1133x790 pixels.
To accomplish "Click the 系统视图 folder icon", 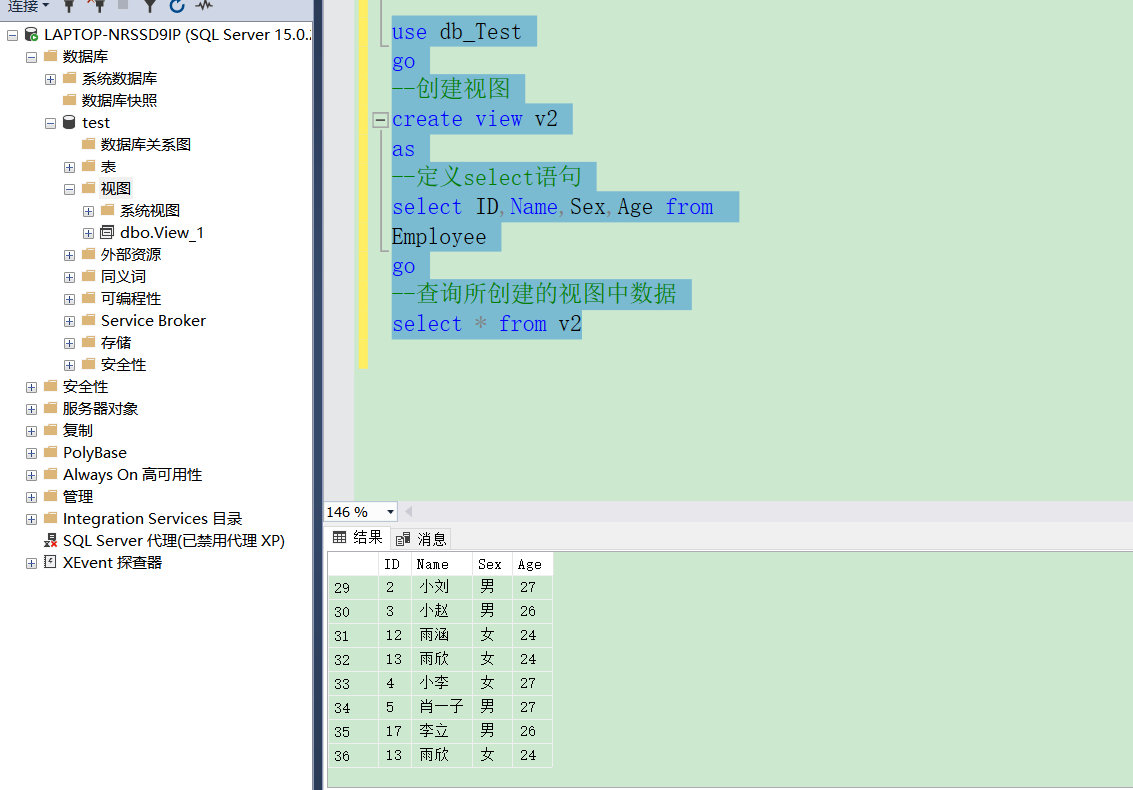I will click(x=108, y=210).
